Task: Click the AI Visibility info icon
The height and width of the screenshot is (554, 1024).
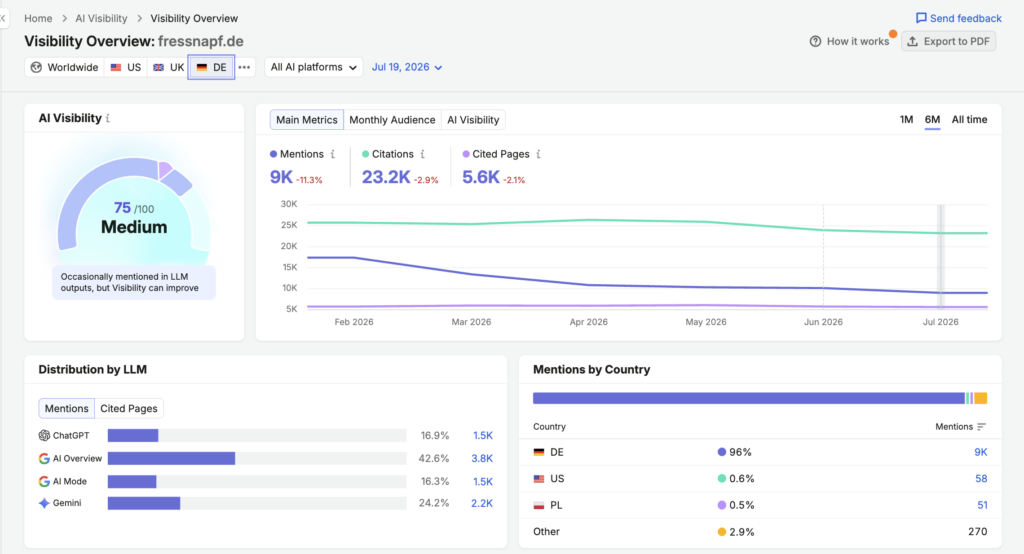Action: pyautogui.click(x=108, y=118)
